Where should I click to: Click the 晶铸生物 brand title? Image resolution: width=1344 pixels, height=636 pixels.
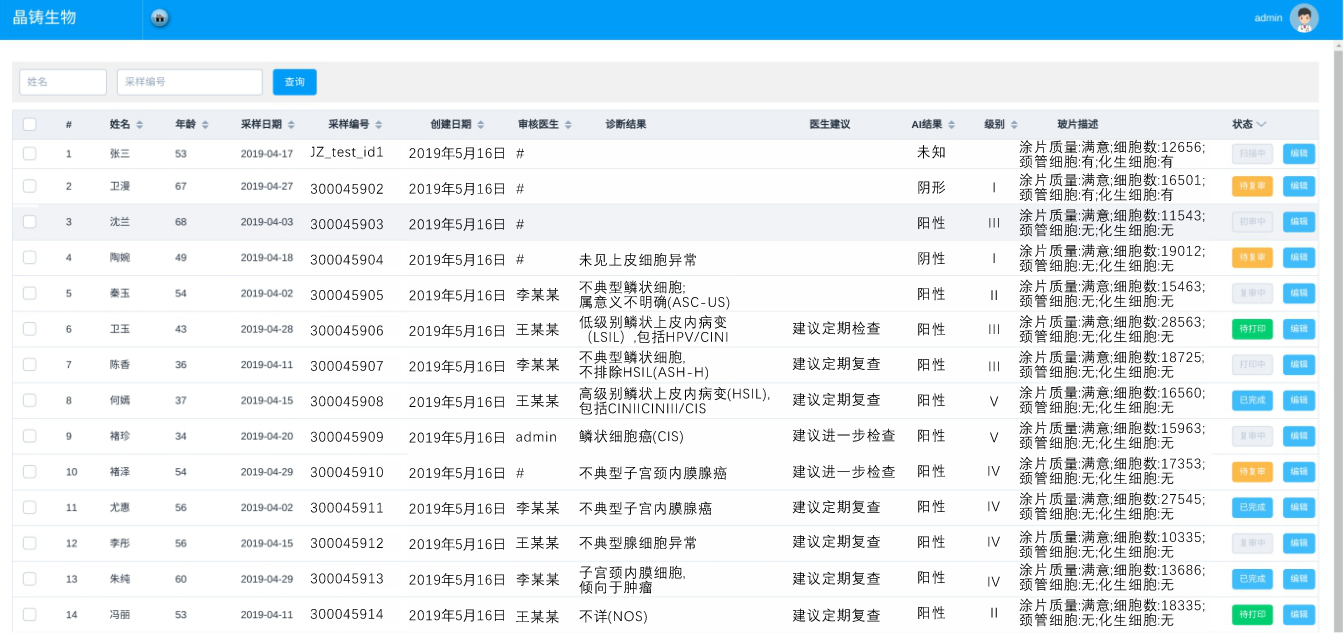45,18
